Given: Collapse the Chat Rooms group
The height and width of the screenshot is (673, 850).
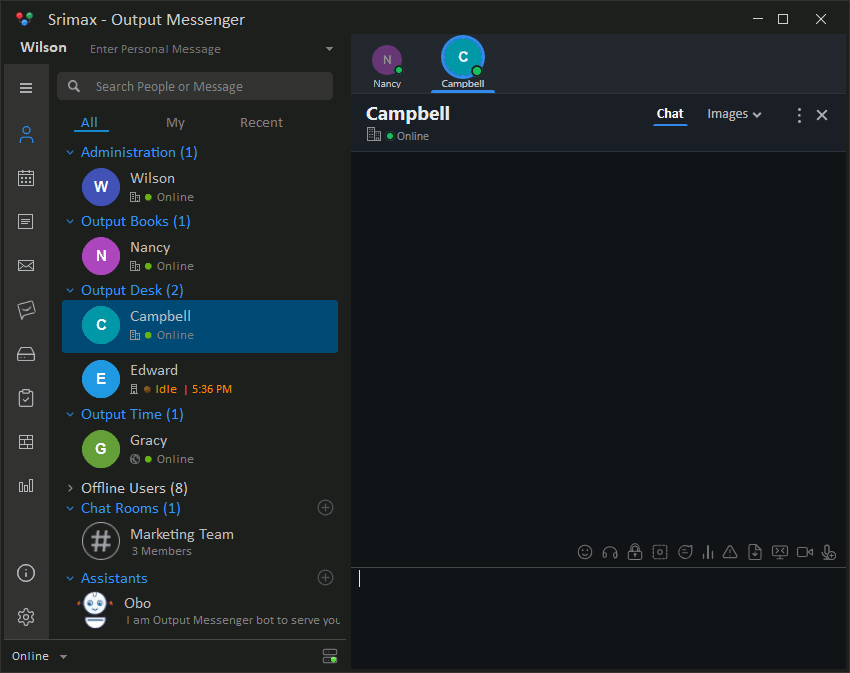Looking at the screenshot, I should coord(70,509).
